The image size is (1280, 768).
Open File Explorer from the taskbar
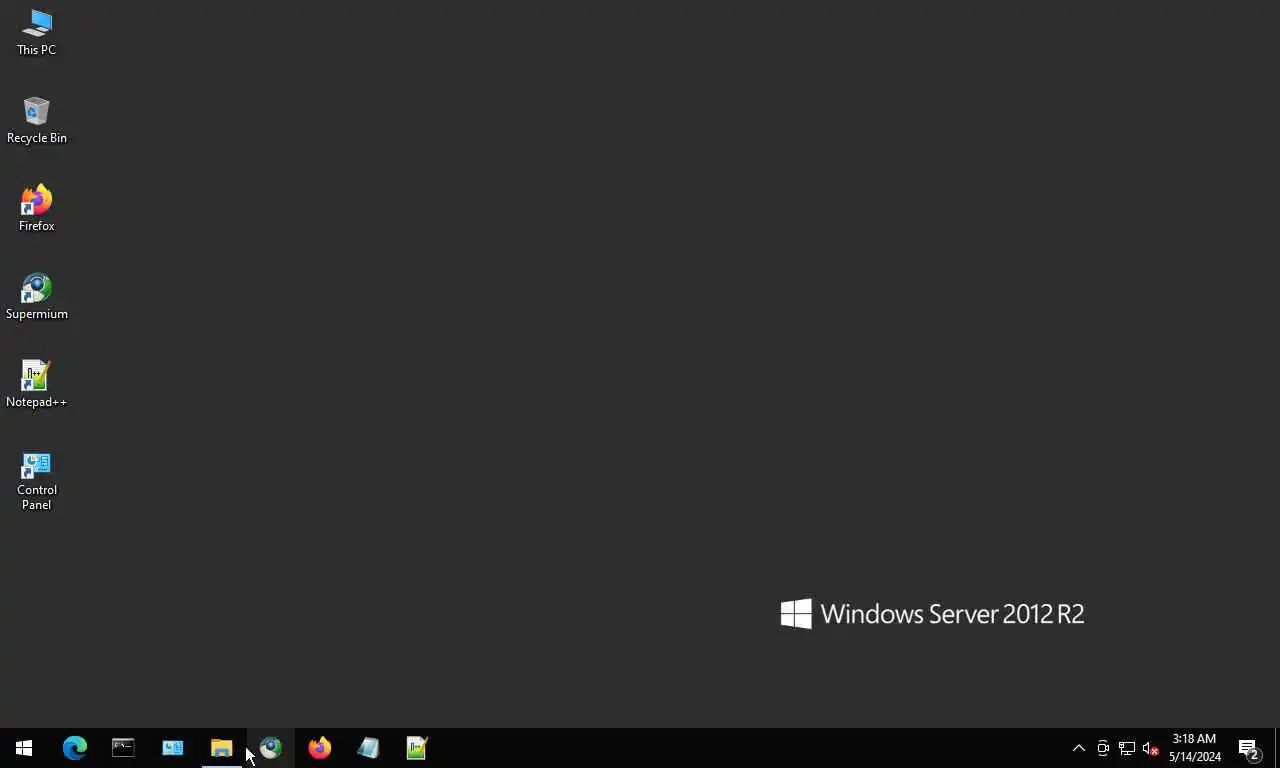tap(221, 748)
